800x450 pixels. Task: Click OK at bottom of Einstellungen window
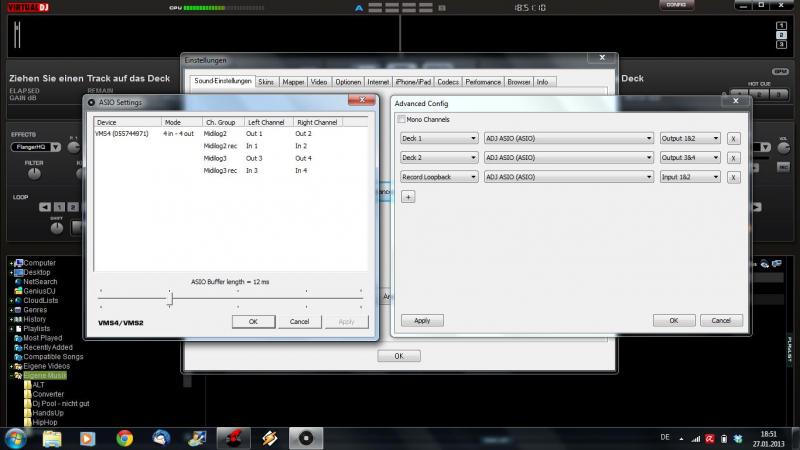[399, 356]
